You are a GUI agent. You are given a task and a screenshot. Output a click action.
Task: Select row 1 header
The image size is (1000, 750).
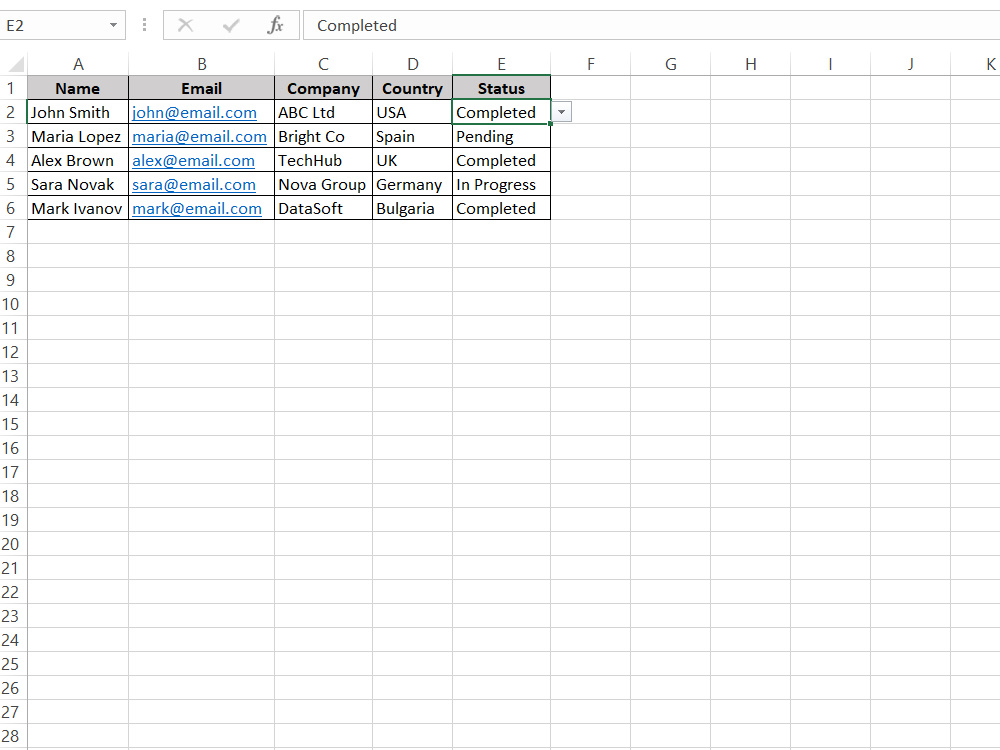coord(11,88)
